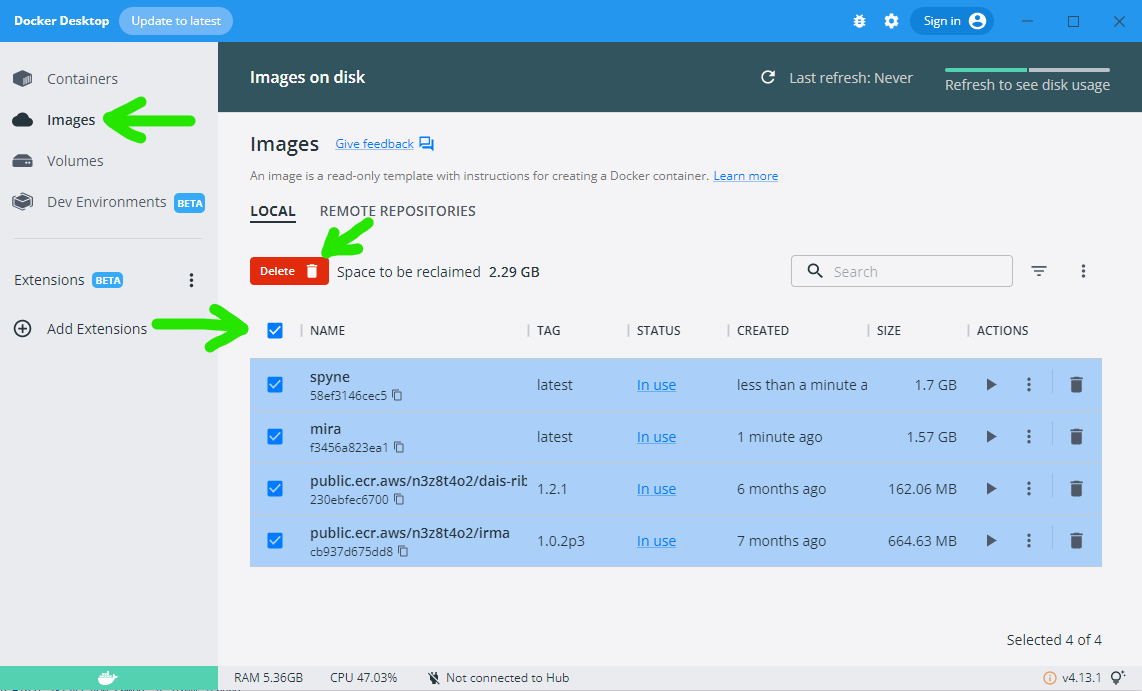Run the spyne image with play icon
The image size is (1142, 691).
(991, 384)
